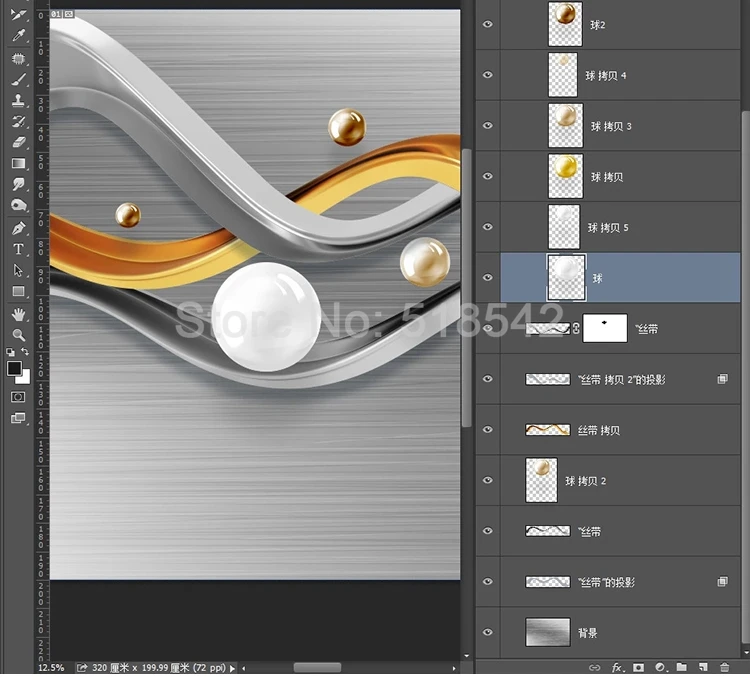Select the 球 拷贝 3 layer name
Screen dimensions: 750x684
[x=611, y=126]
